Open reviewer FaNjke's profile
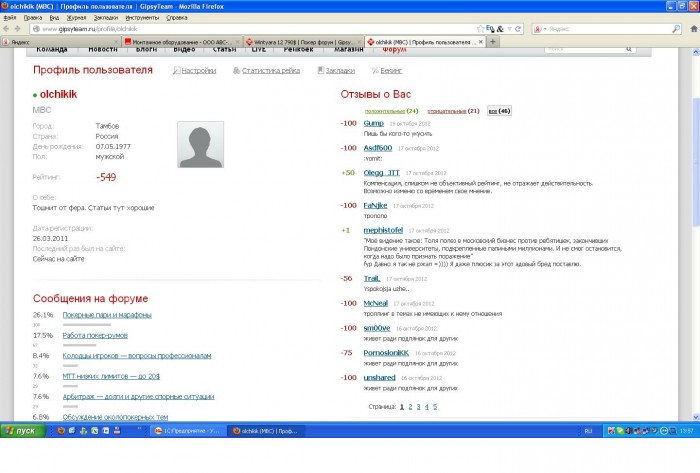The height and width of the screenshot is (473, 700). point(375,205)
